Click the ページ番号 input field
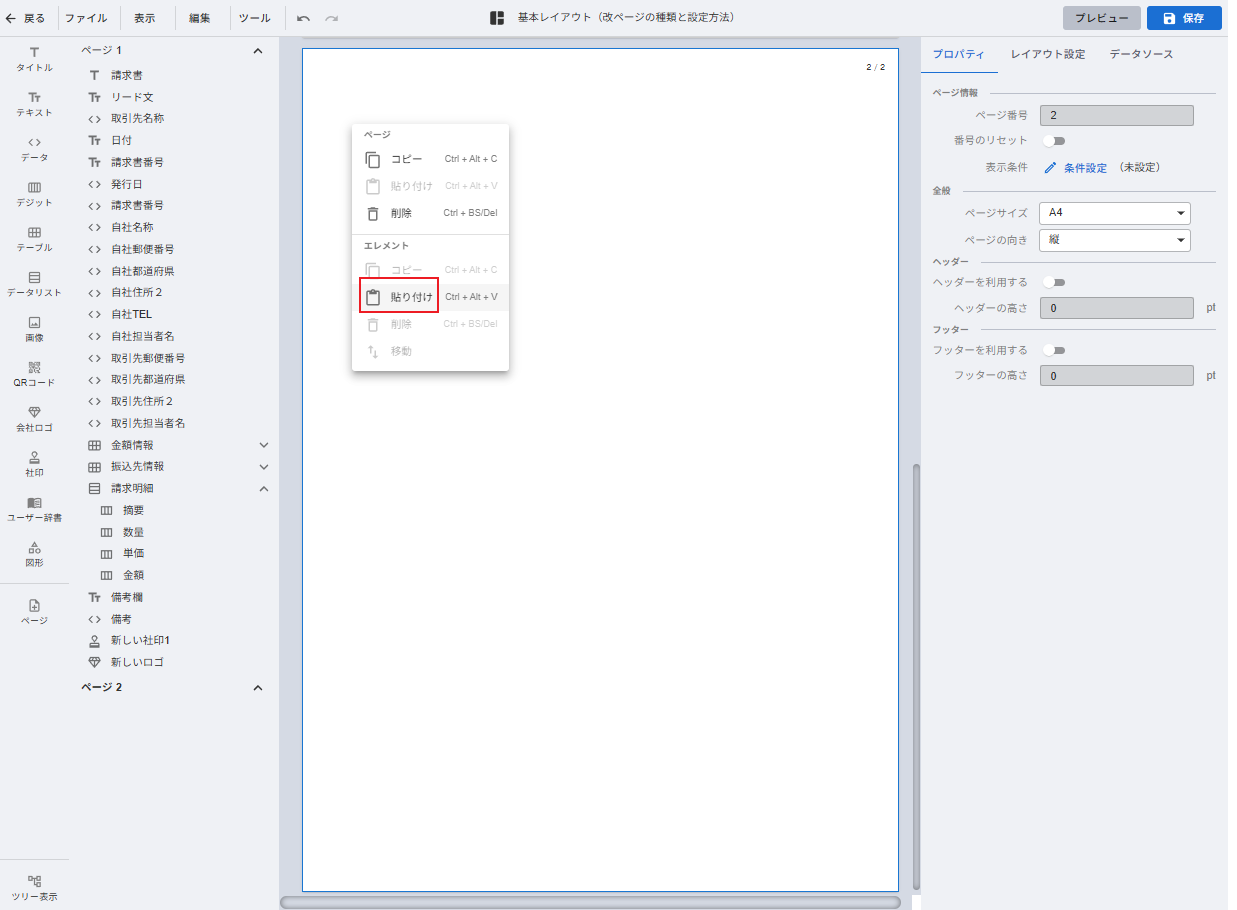Image resolution: width=1237 pixels, height=910 pixels. coord(1116,116)
